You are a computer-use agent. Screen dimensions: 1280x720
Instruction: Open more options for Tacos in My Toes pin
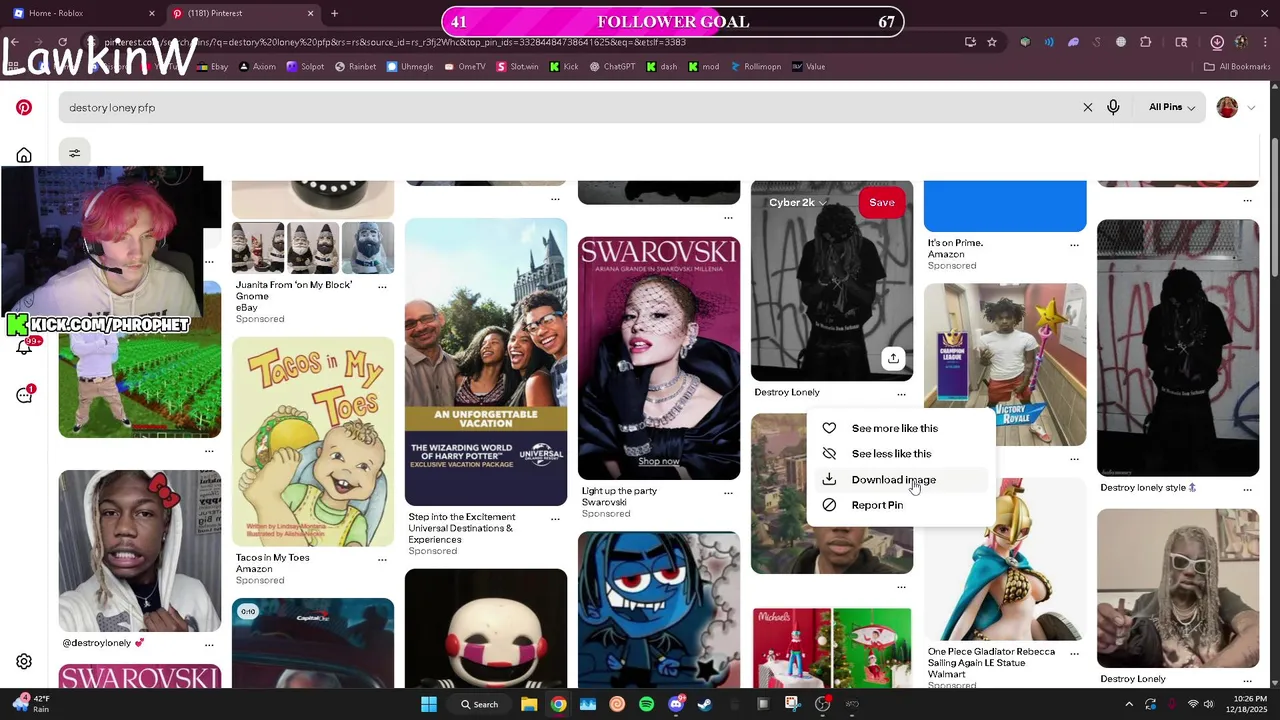[382, 560]
